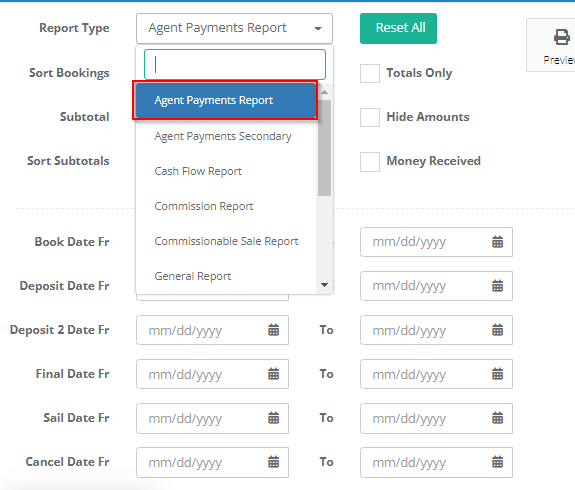Open calendar icon in Deposit 2 Date Fr
This screenshot has height=490, width=575.
click(x=274, y=330)
